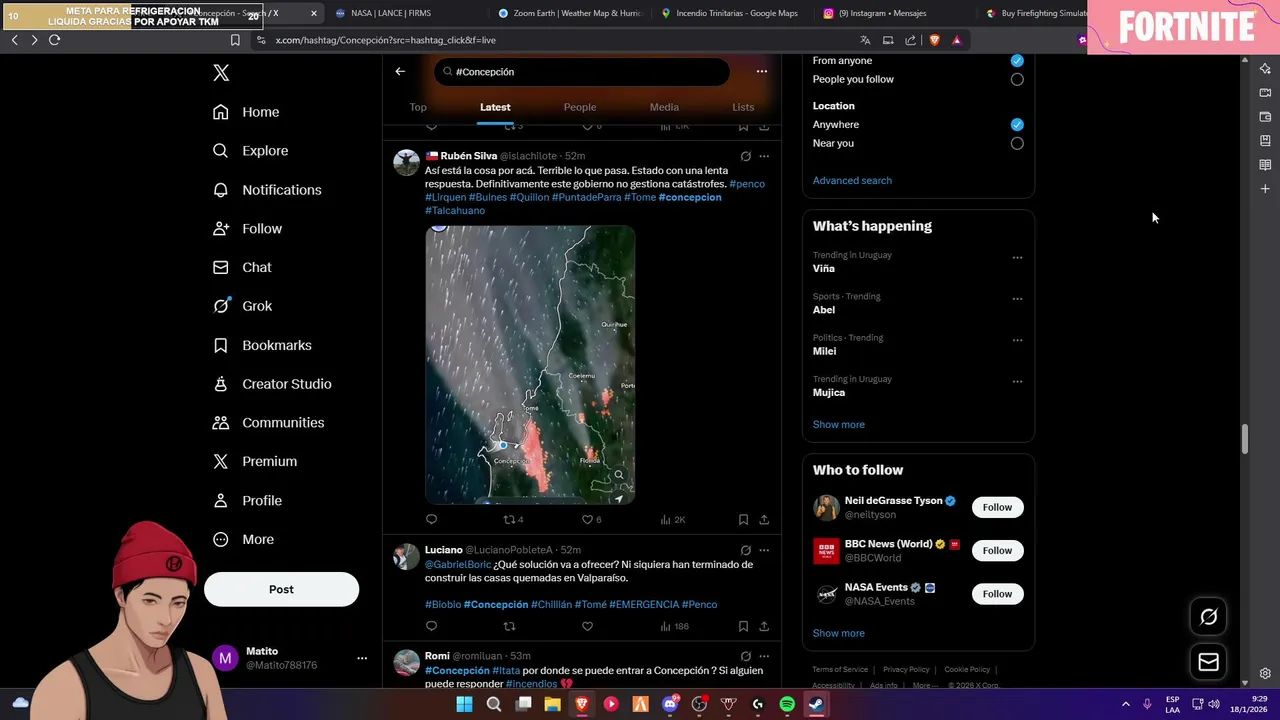Open the @GabrielBoric mention link
This screenshot has height=720, width=1280.
click(458, 564)
